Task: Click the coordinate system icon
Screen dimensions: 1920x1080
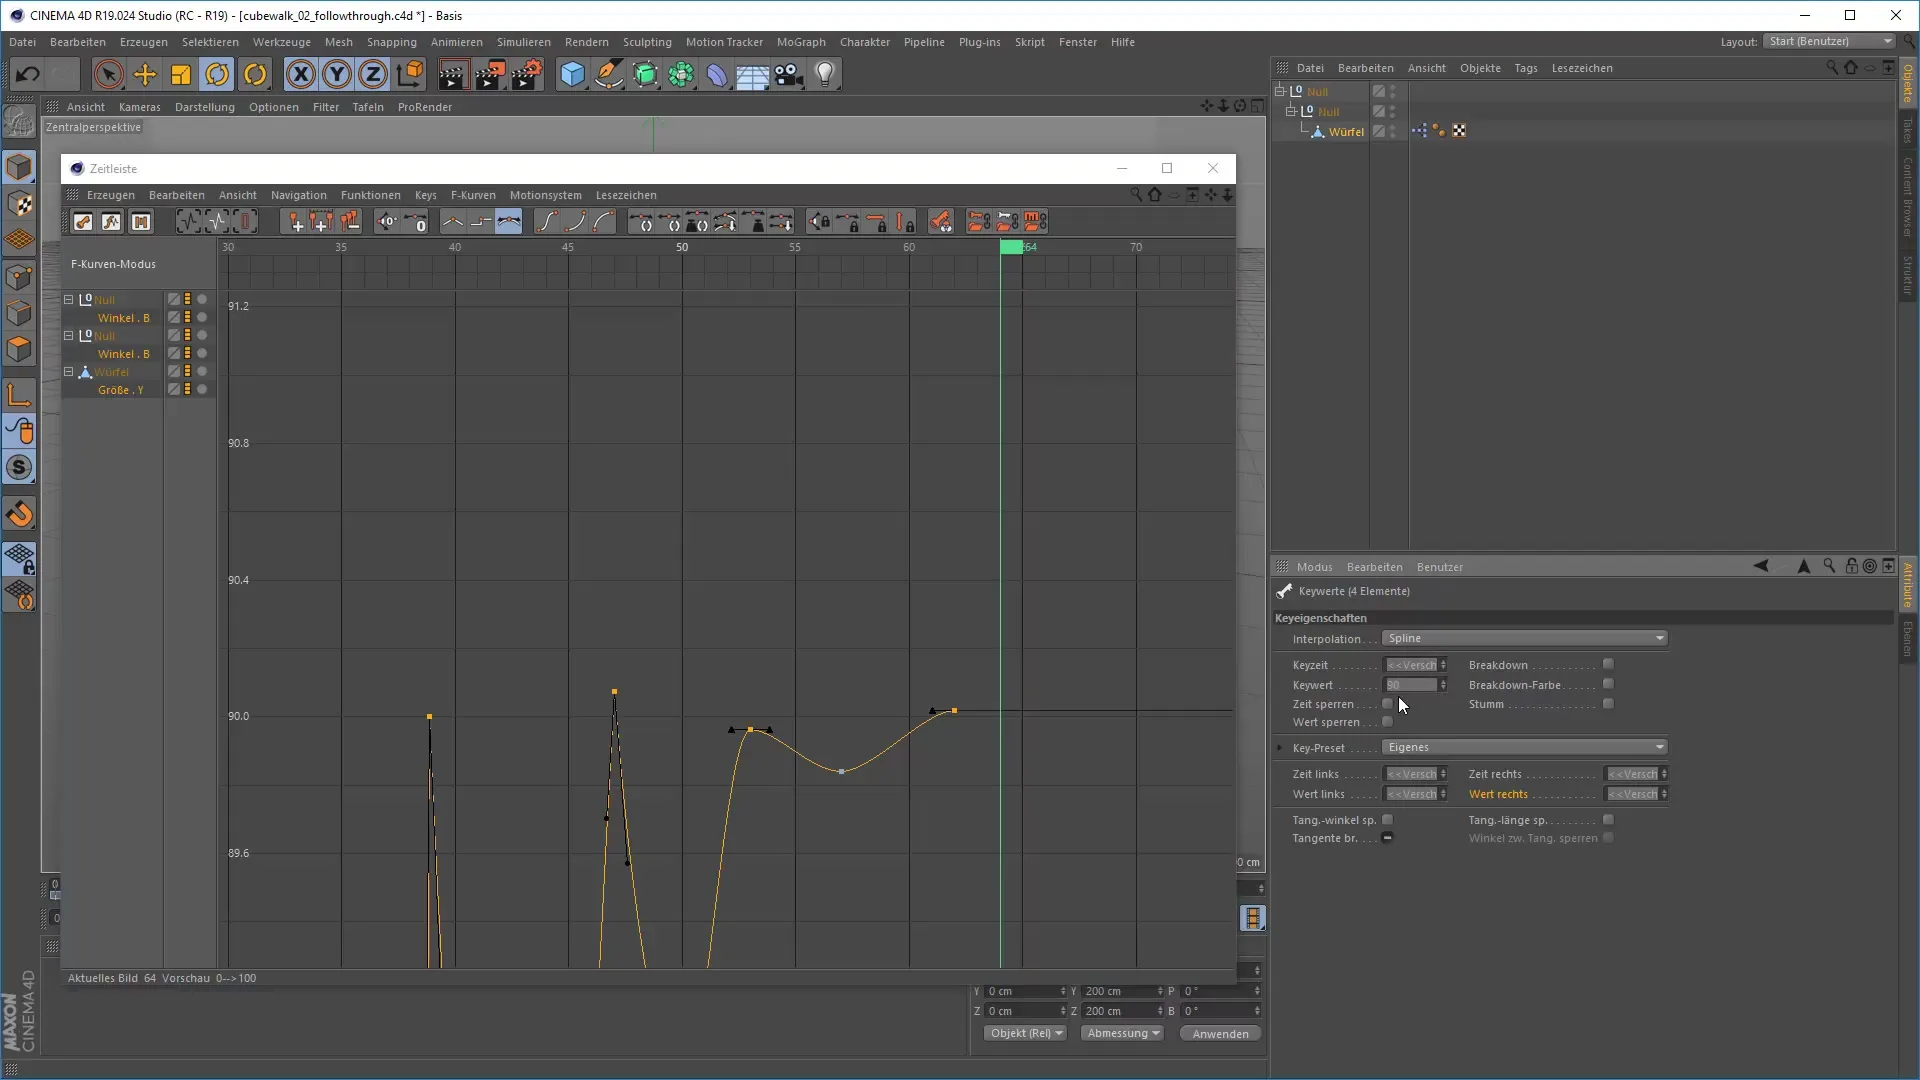Action: (x=410, y=74)
